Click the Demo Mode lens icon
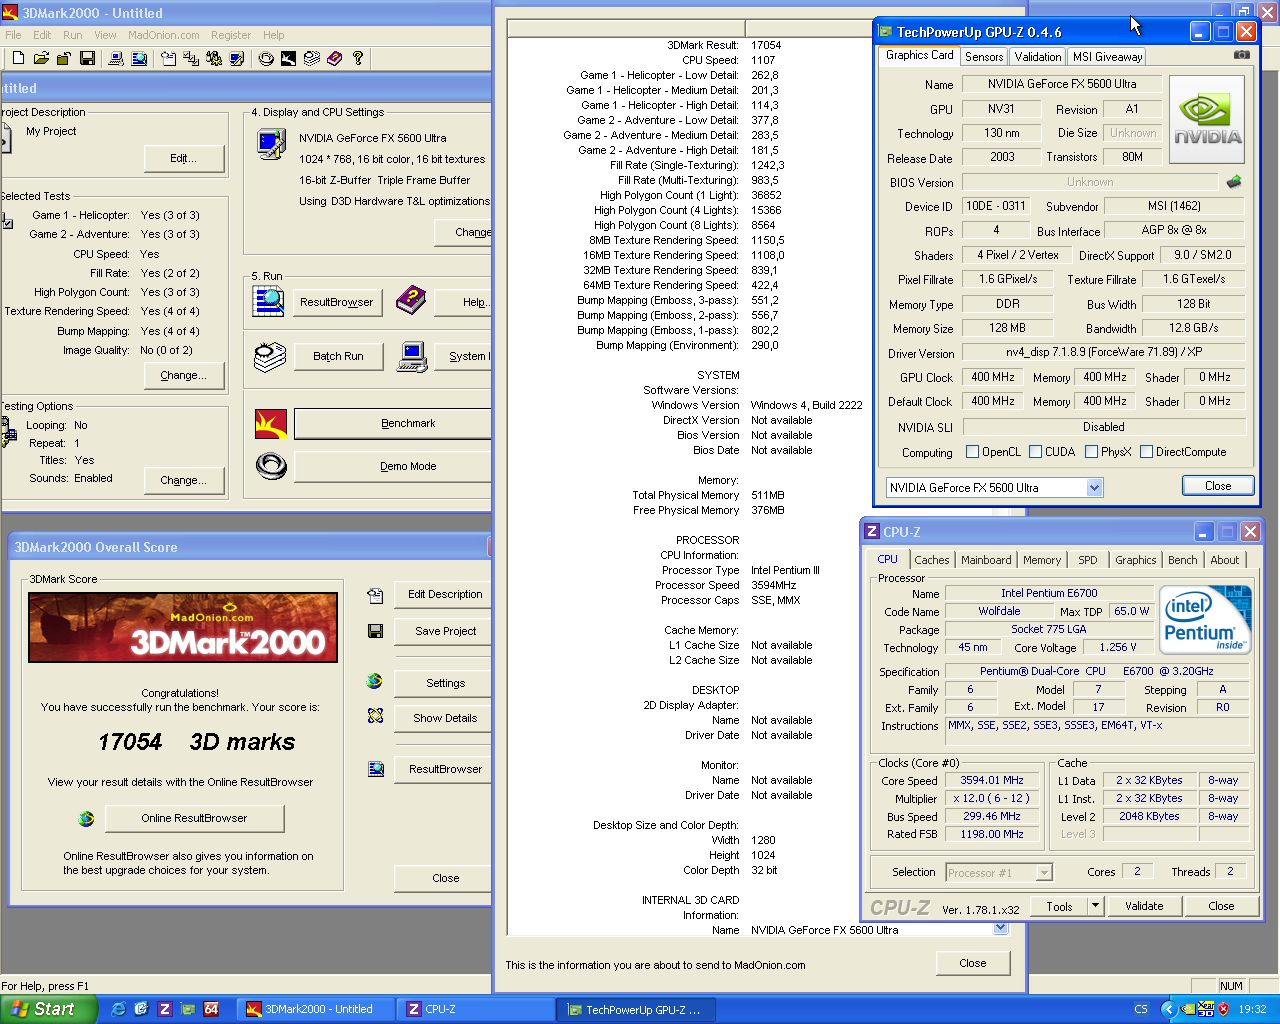Image resolution: width=1280 pixels, height=1024 pixels. point(271,466)
